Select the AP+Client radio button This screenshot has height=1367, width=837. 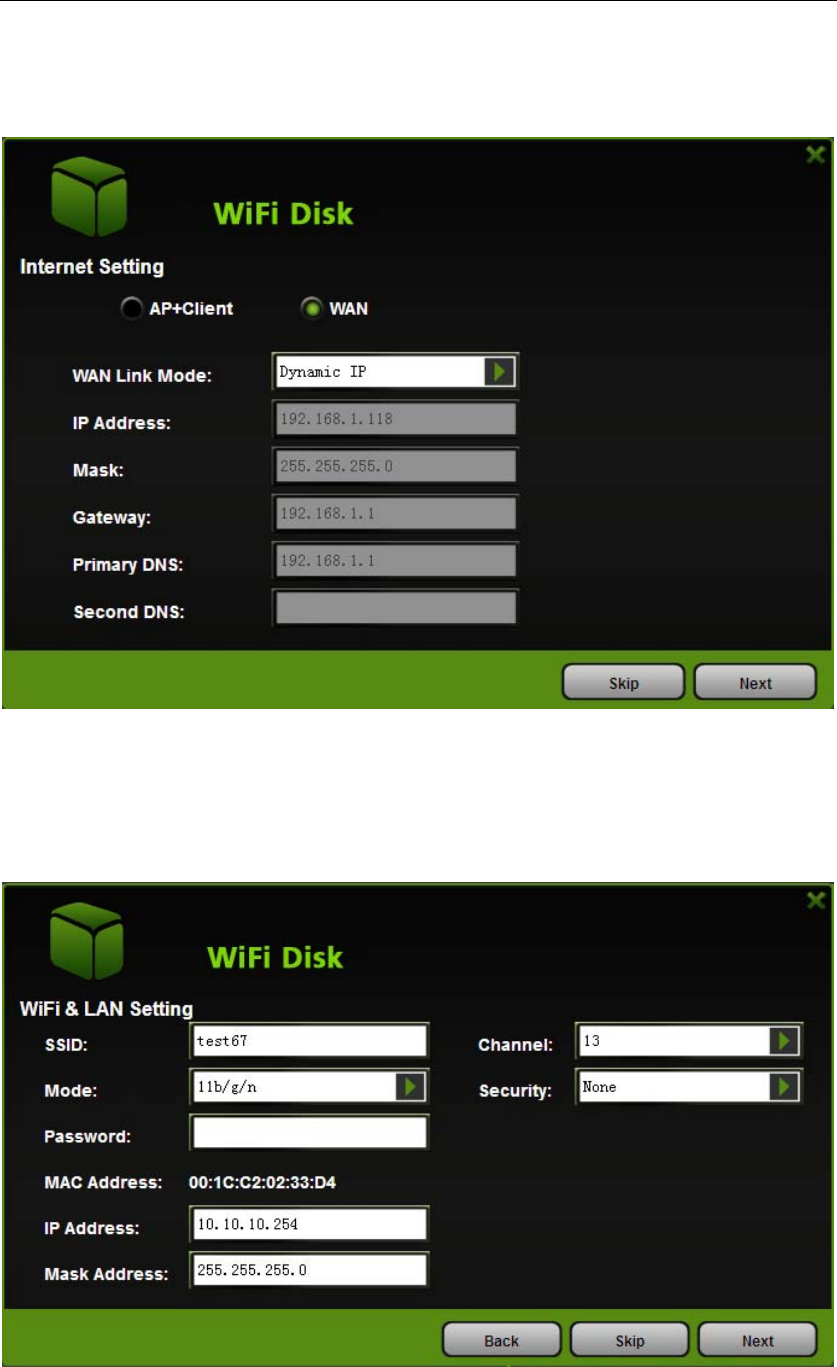(132, 309)
